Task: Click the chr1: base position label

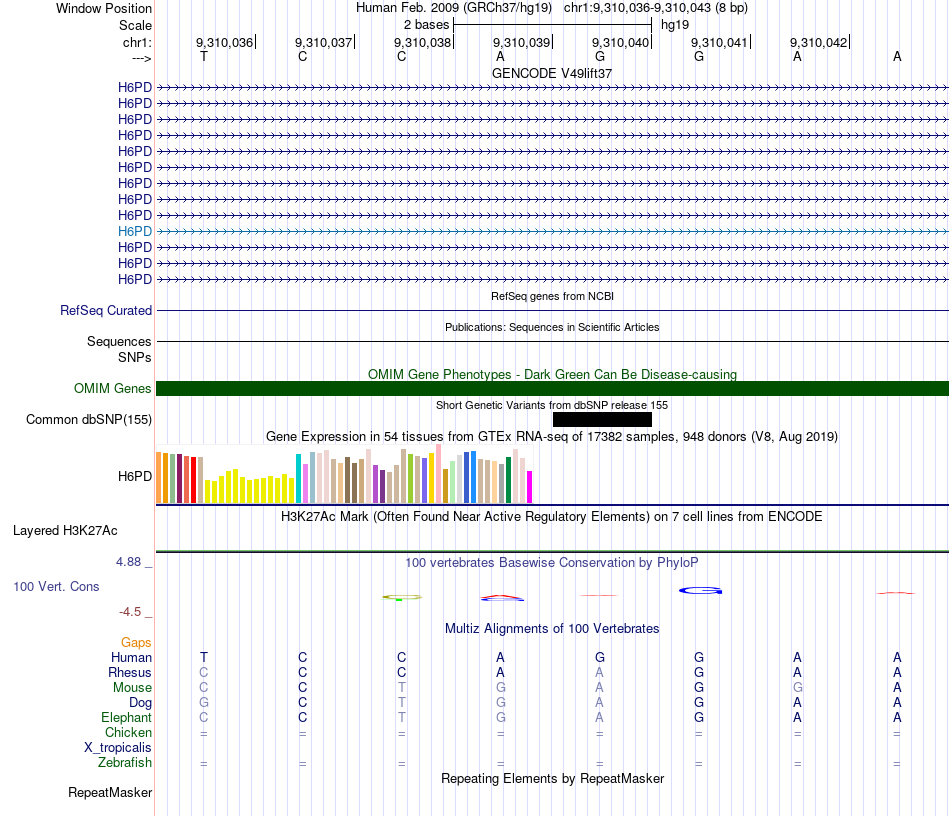Action: point(137,42)
